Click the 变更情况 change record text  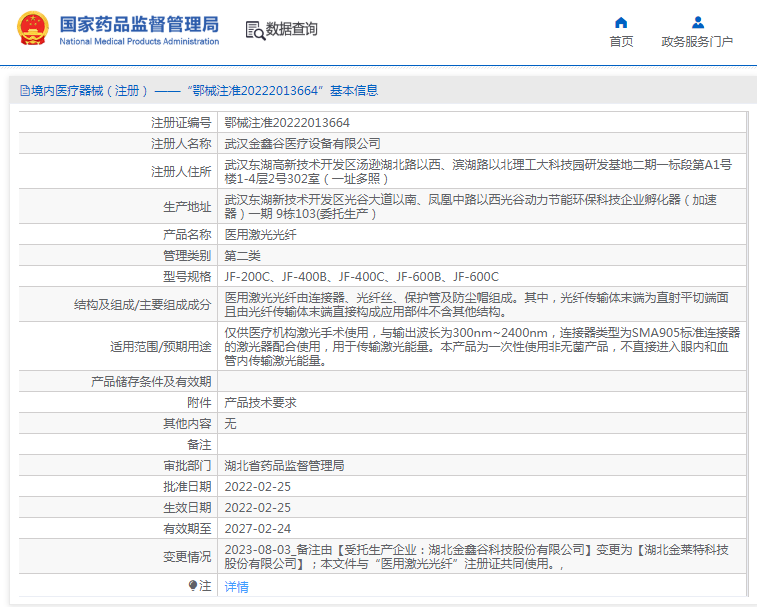tap(477, 556)
